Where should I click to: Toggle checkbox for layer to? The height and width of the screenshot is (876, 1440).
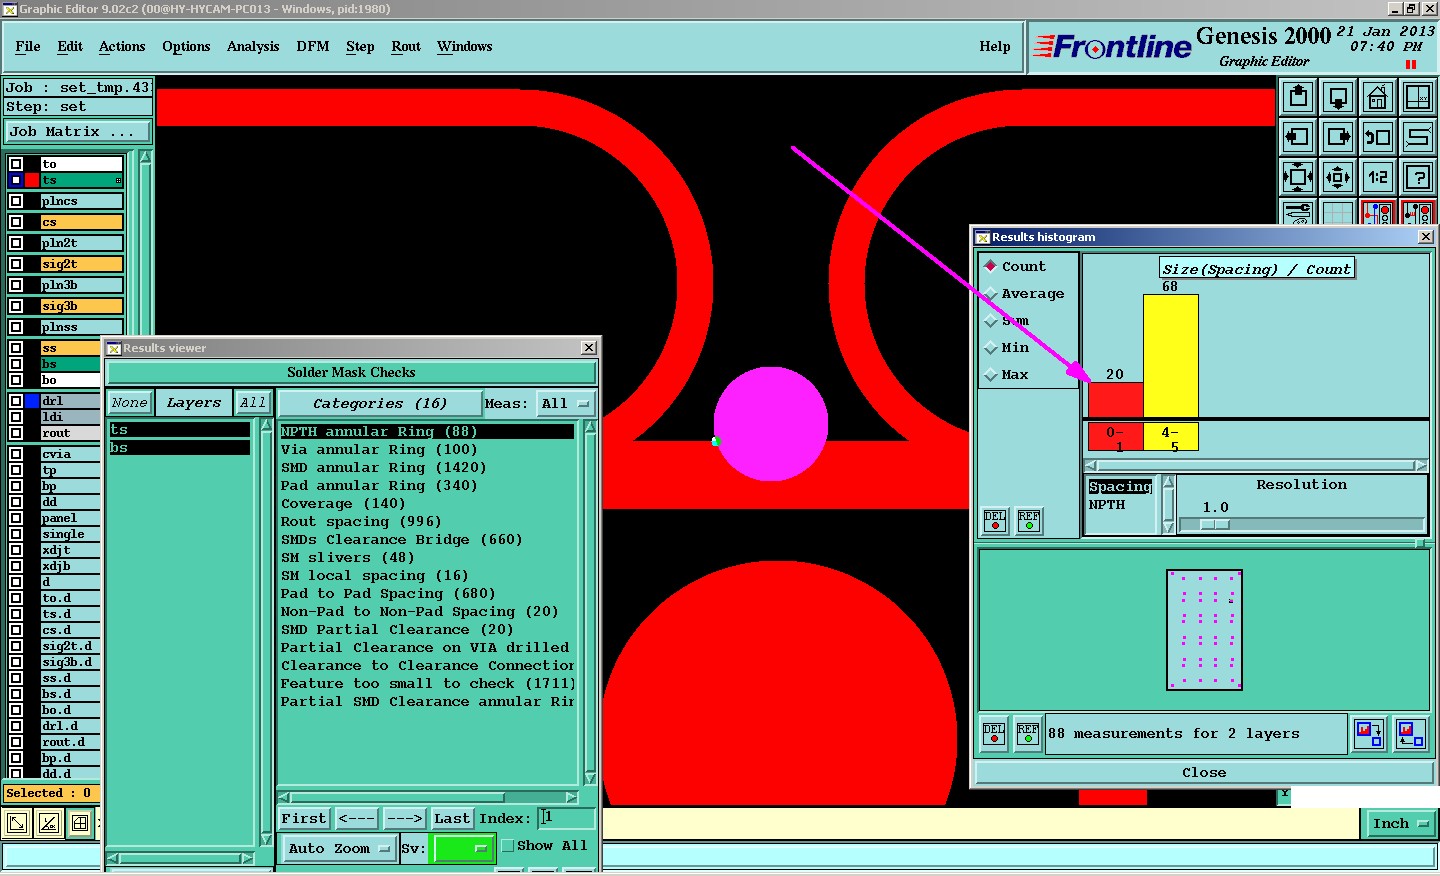point(16,164)
